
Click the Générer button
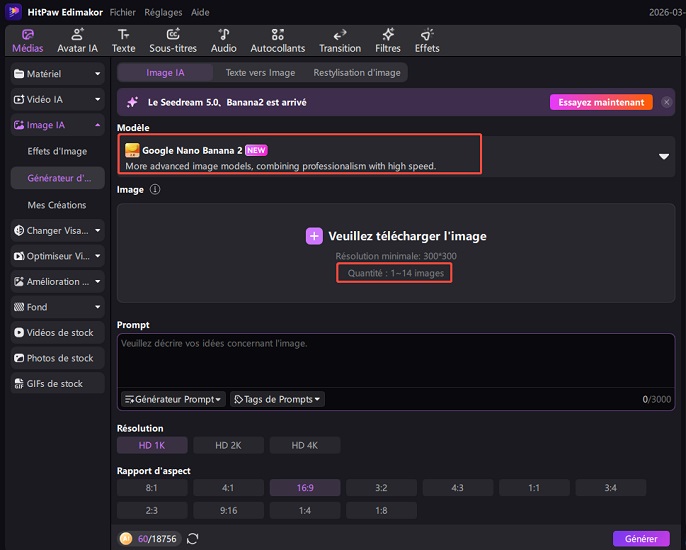point(641,538)
